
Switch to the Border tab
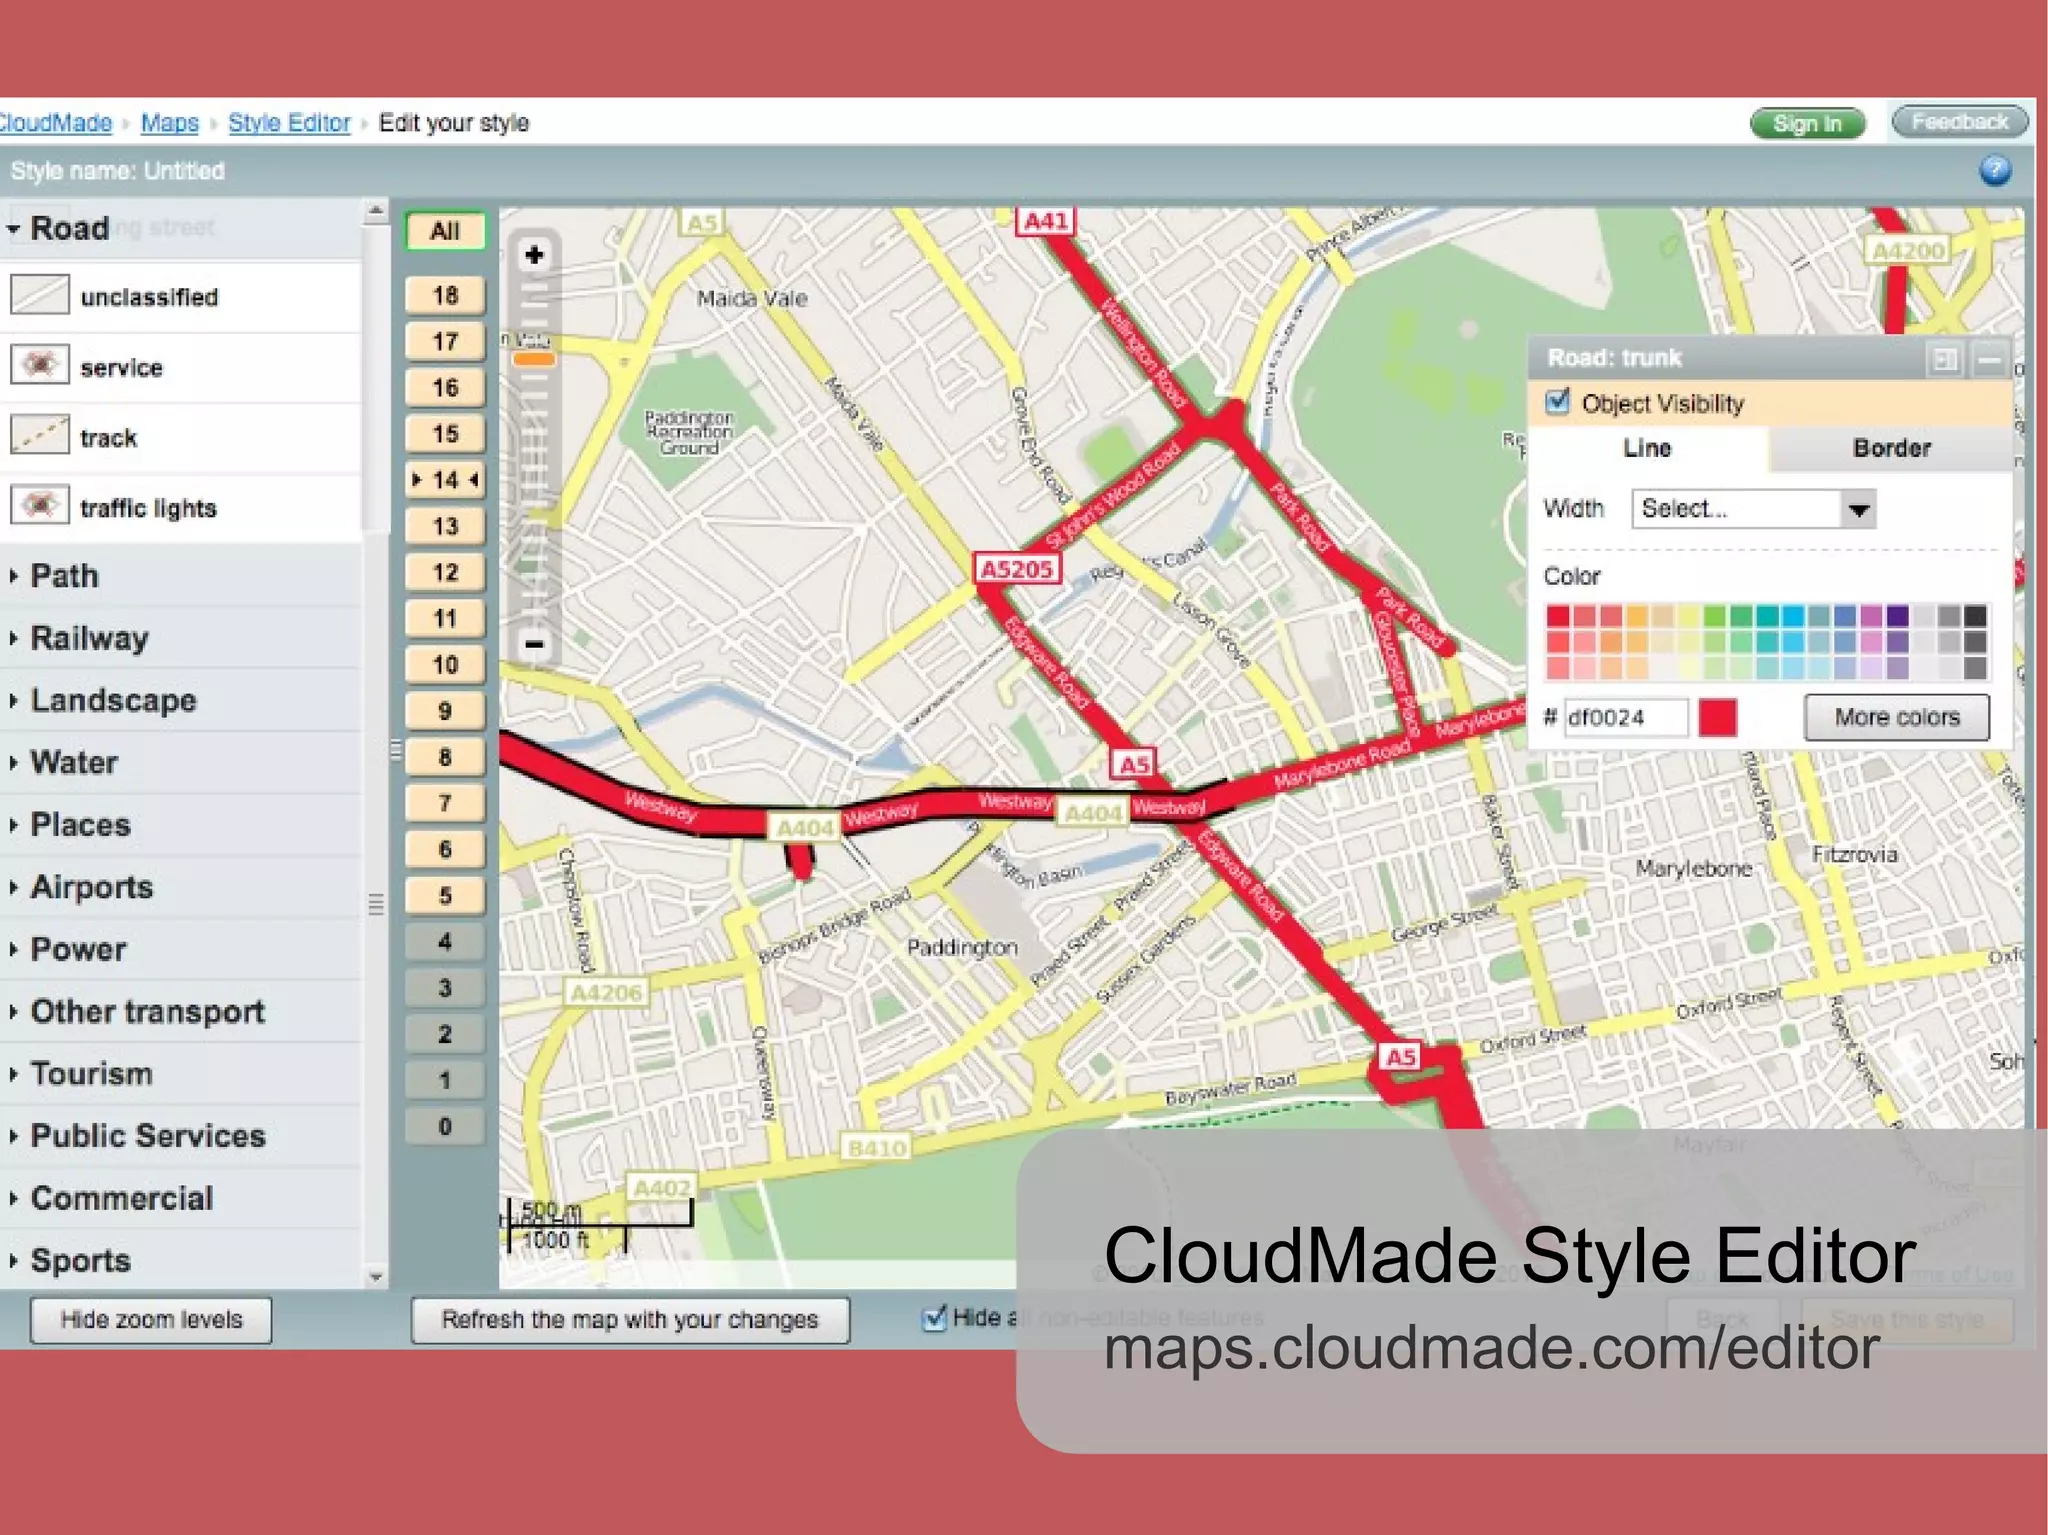click(1891, 448)
